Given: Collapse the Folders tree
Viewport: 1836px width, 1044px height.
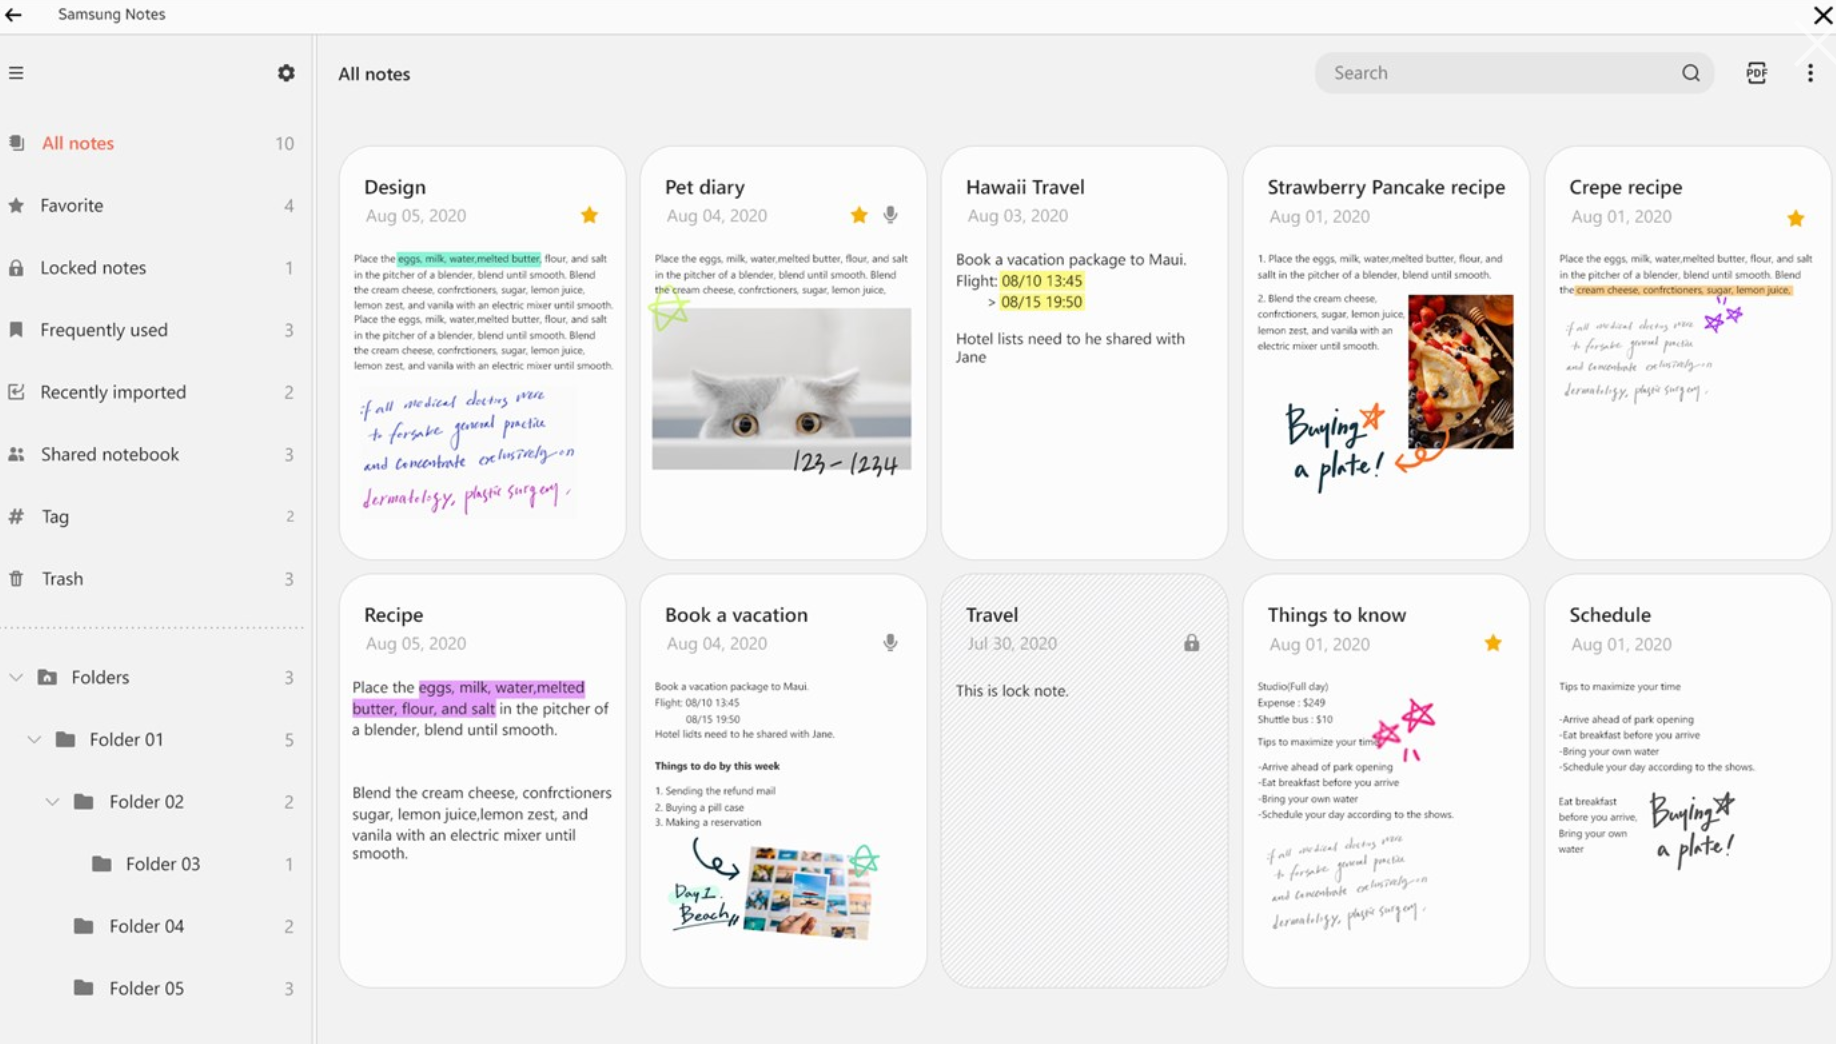Looking at the screenshot, I should [x=16, y=676].
